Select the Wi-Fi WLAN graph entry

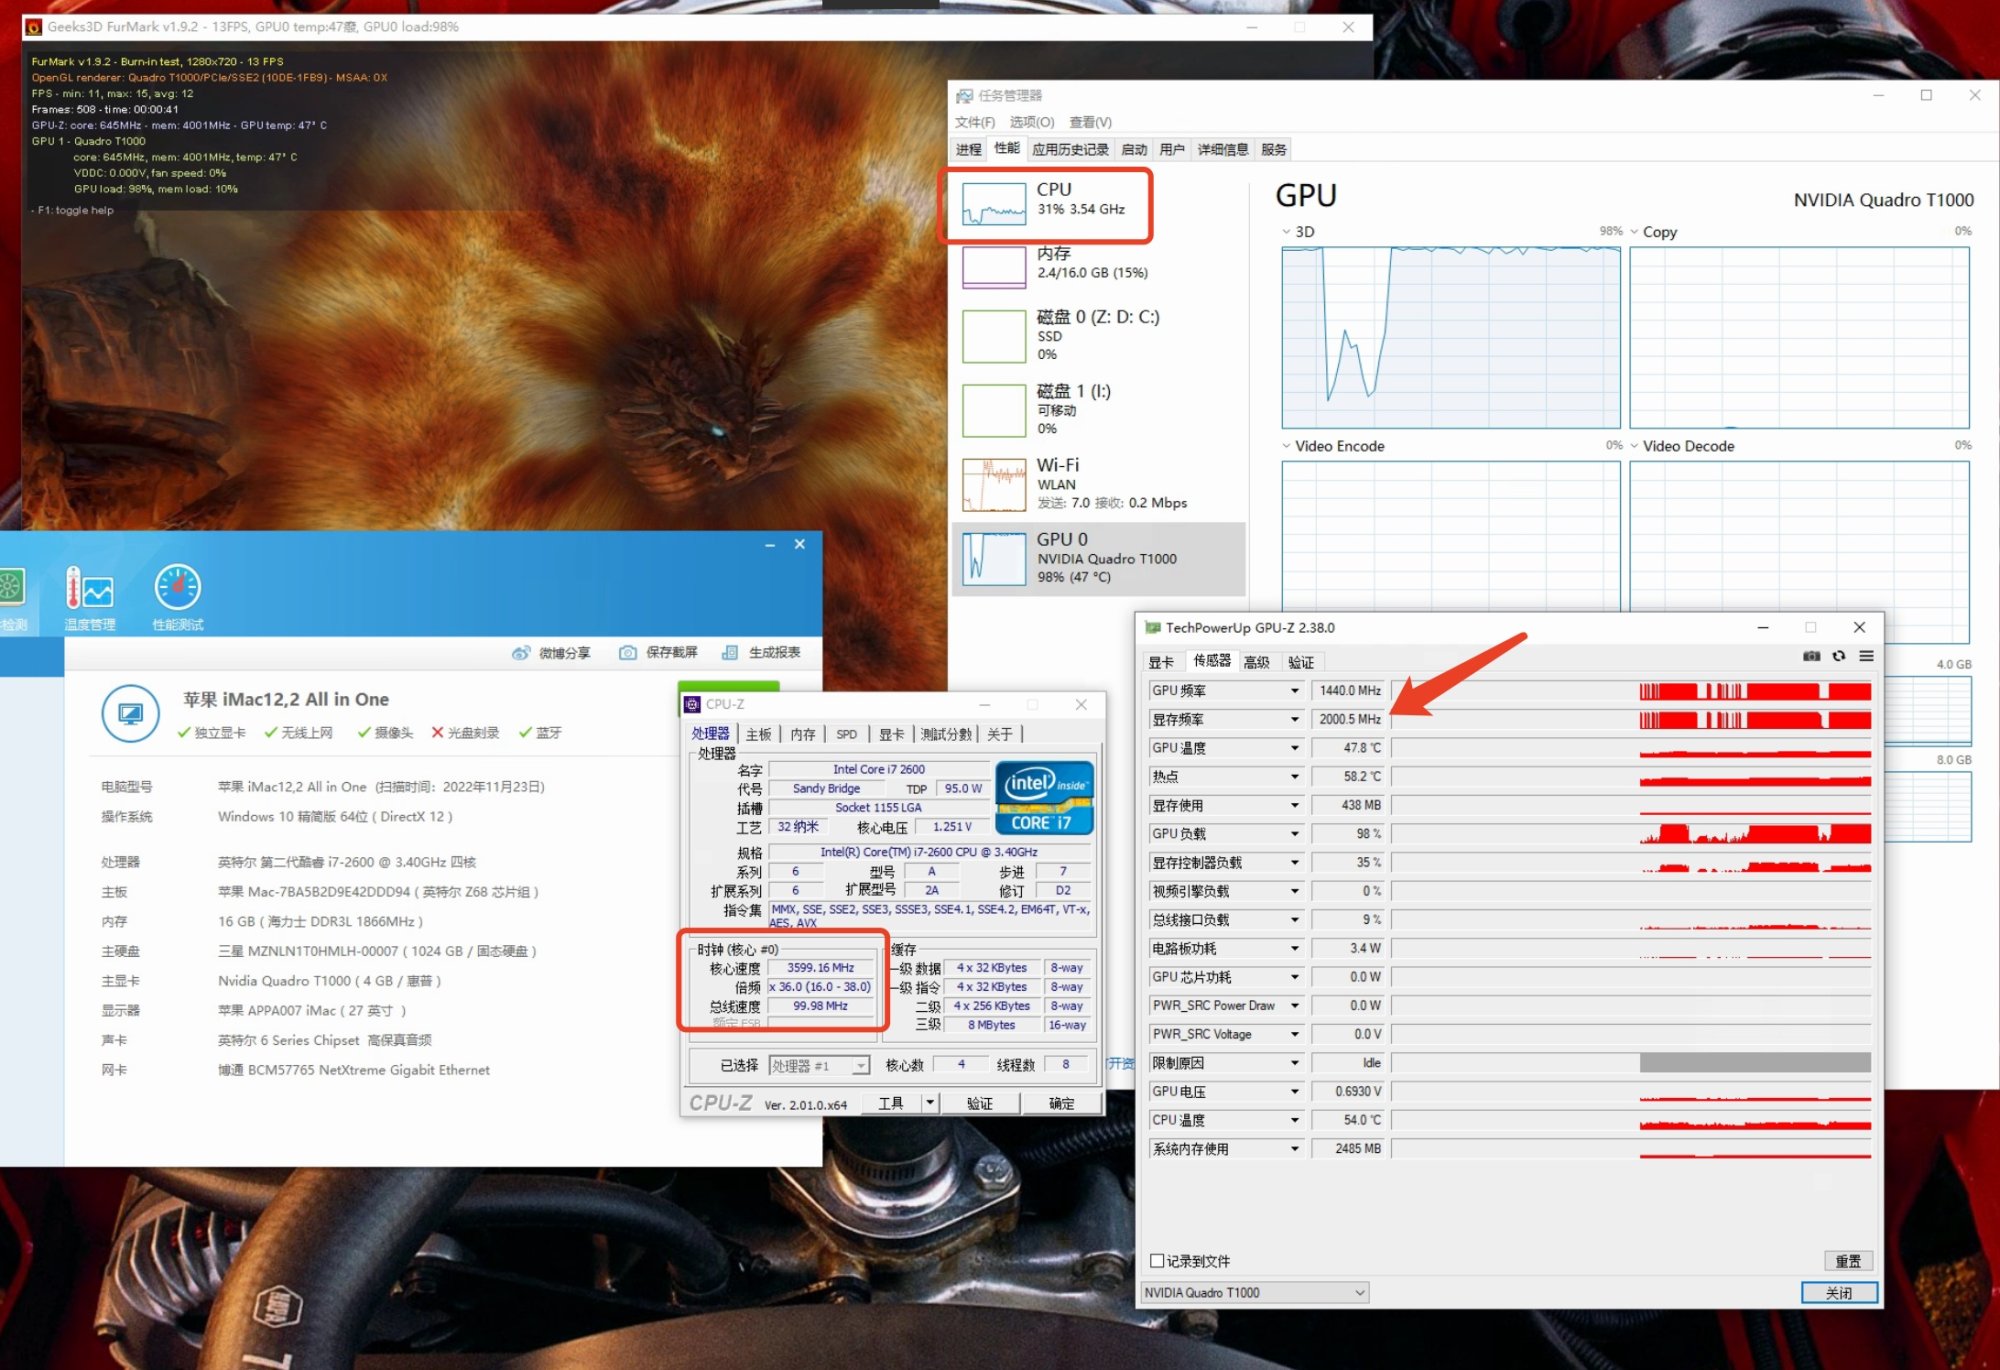pyautogui.click(x=1098, y=483)
